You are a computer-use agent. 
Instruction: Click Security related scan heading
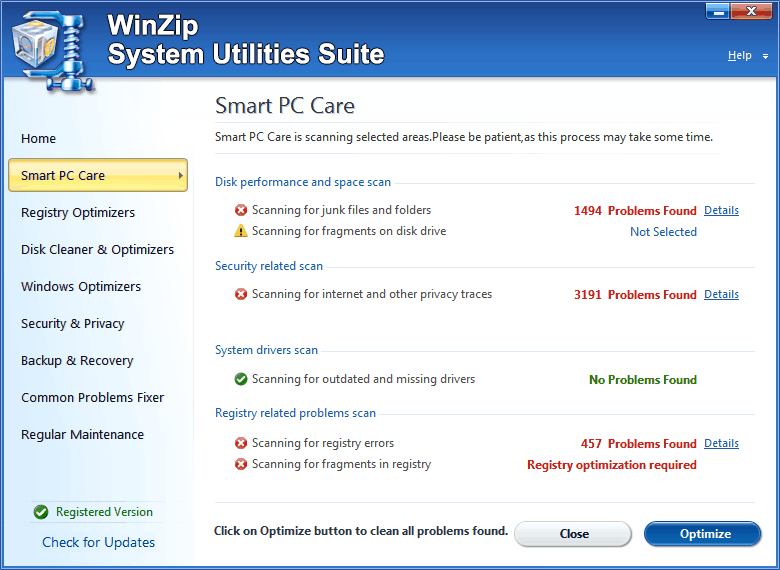269,266
